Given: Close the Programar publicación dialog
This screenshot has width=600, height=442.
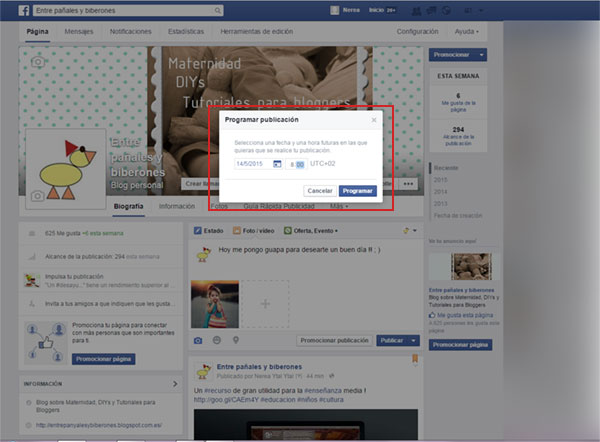Looking at the screenshot, I should 374,120.
